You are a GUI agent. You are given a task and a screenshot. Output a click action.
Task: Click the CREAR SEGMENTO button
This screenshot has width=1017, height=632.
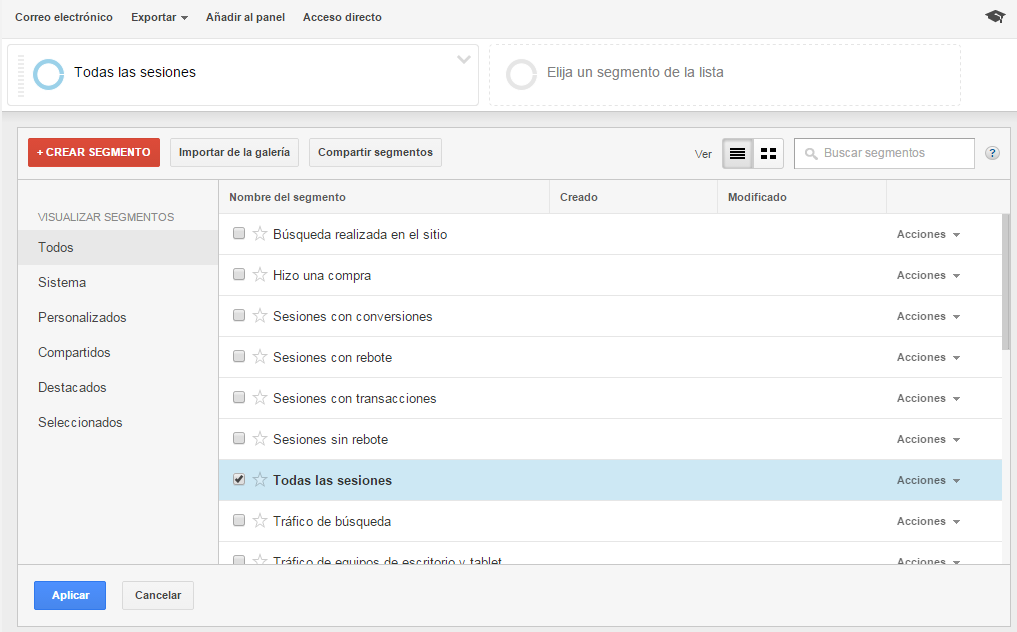coord(93,153)
